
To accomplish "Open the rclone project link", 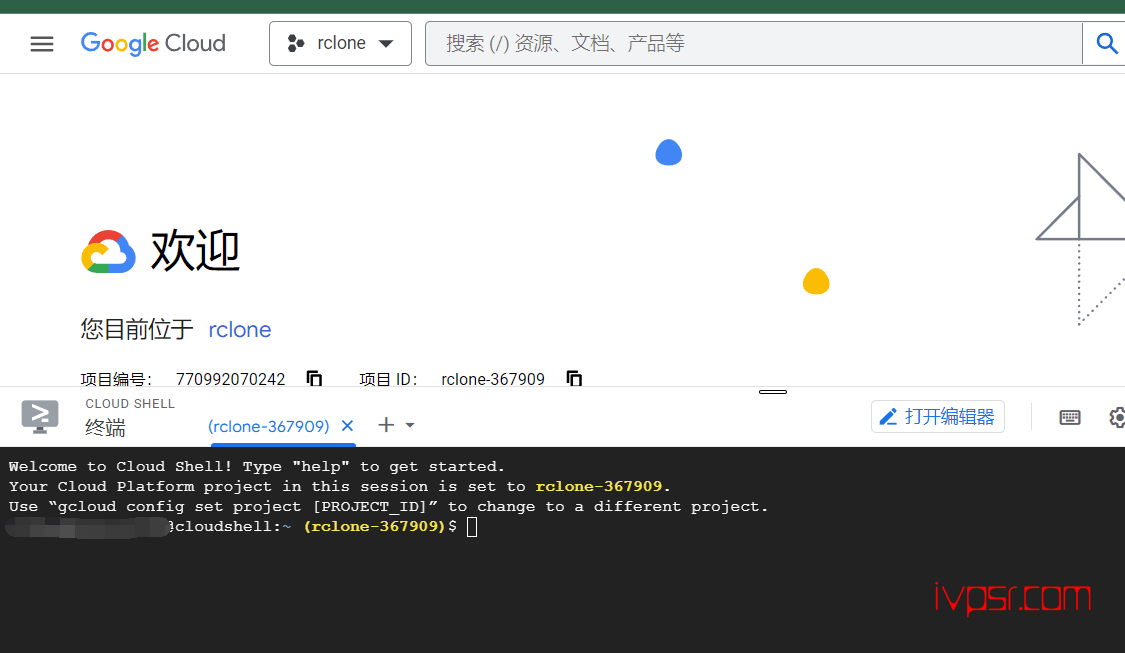I will [240, 329].
